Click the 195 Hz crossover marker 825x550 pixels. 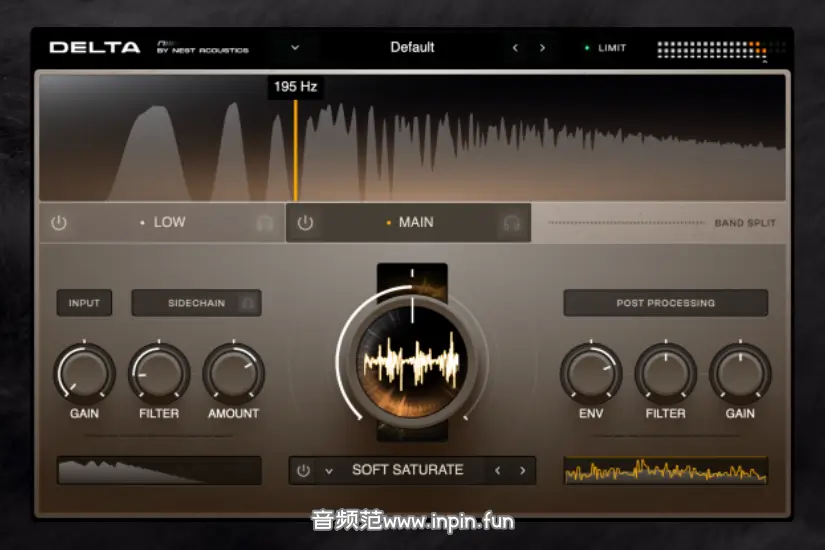click(296, 150)
